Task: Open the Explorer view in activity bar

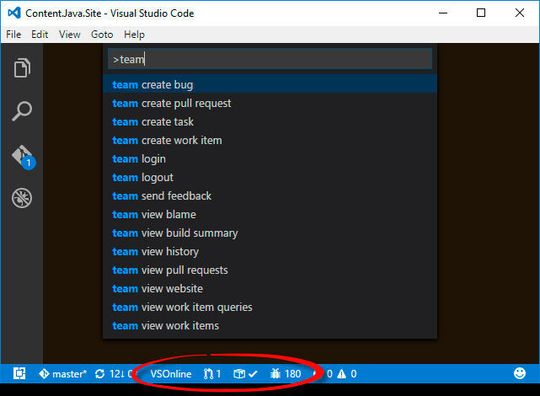Action: [22, 67]
